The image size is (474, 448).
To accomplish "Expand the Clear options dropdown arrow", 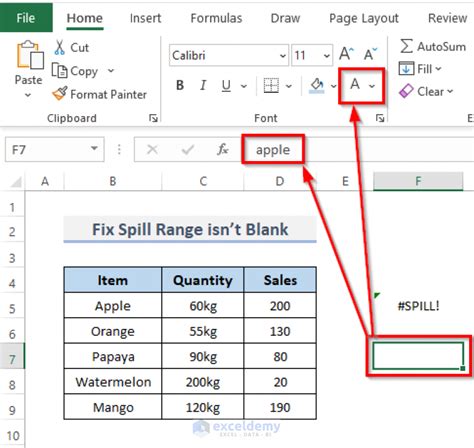I will tap(450, 91).
